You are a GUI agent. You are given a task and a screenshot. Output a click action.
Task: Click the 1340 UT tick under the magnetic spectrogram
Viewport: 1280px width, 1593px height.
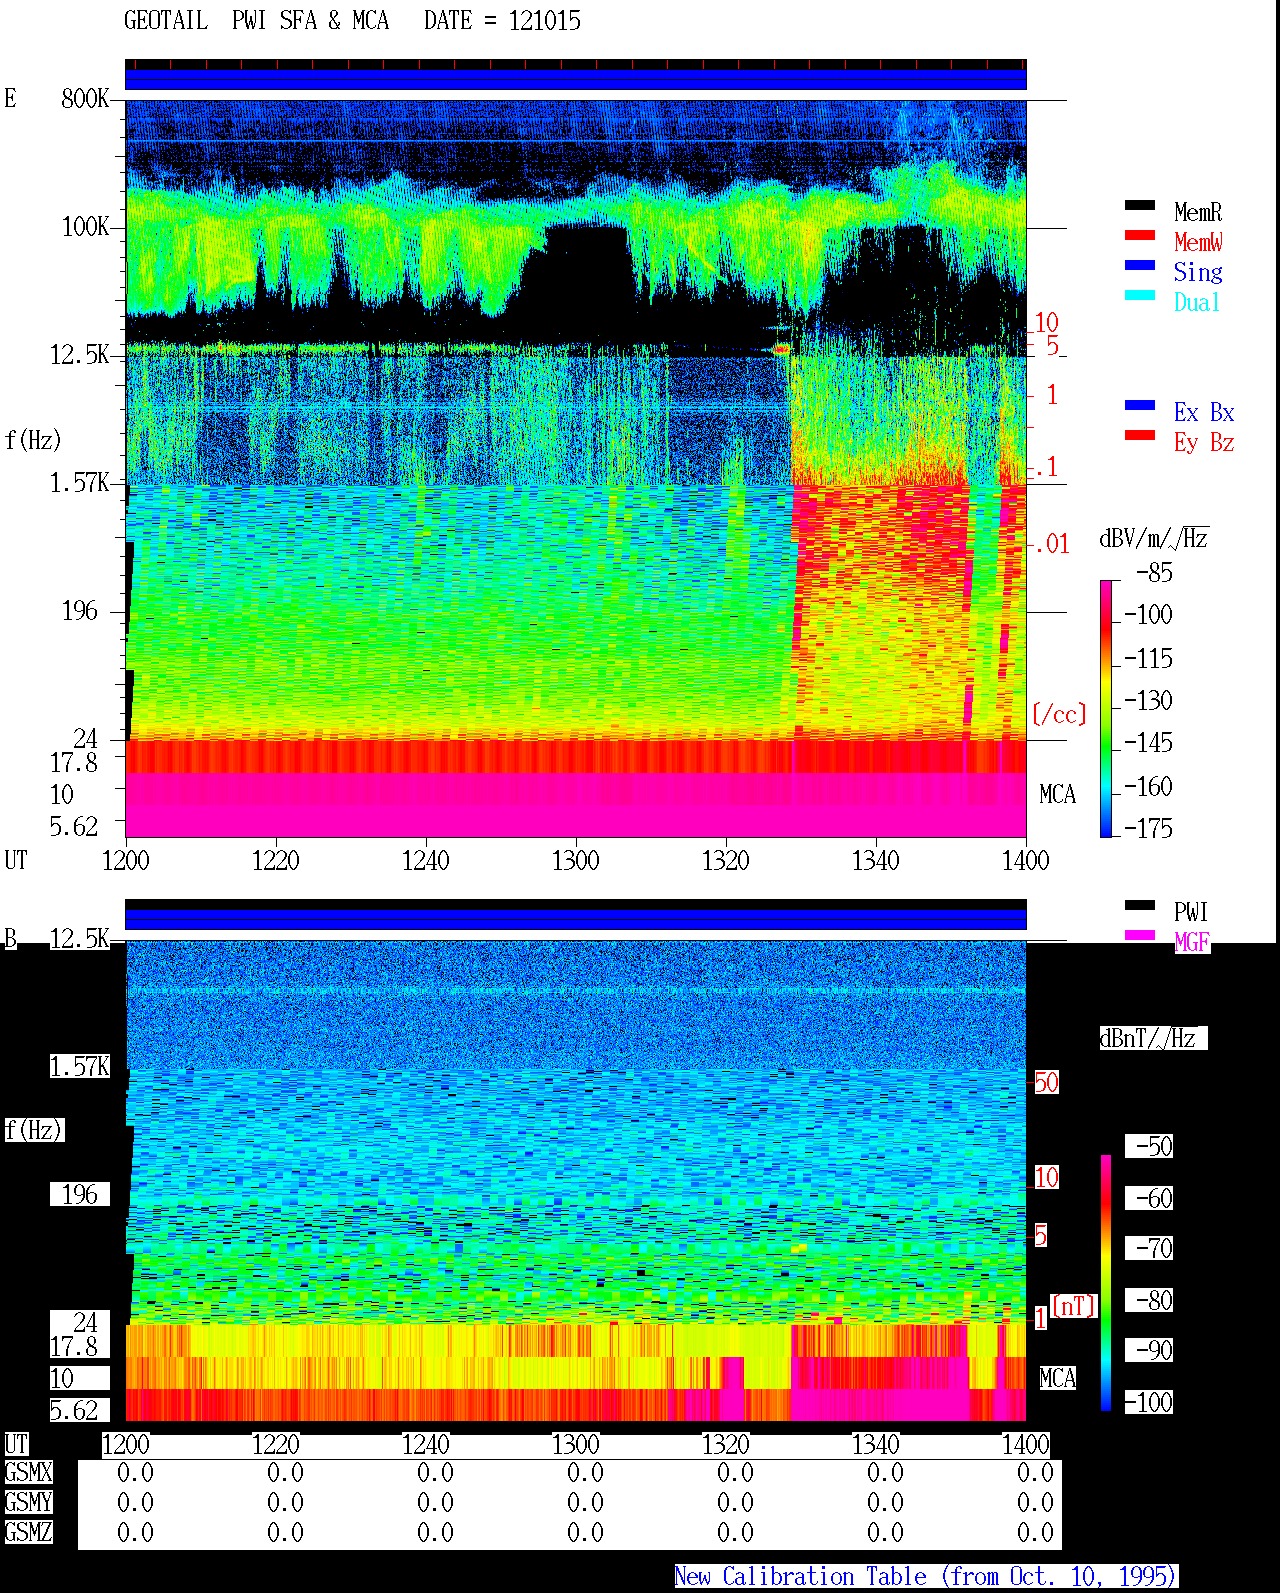[876, 1444]
